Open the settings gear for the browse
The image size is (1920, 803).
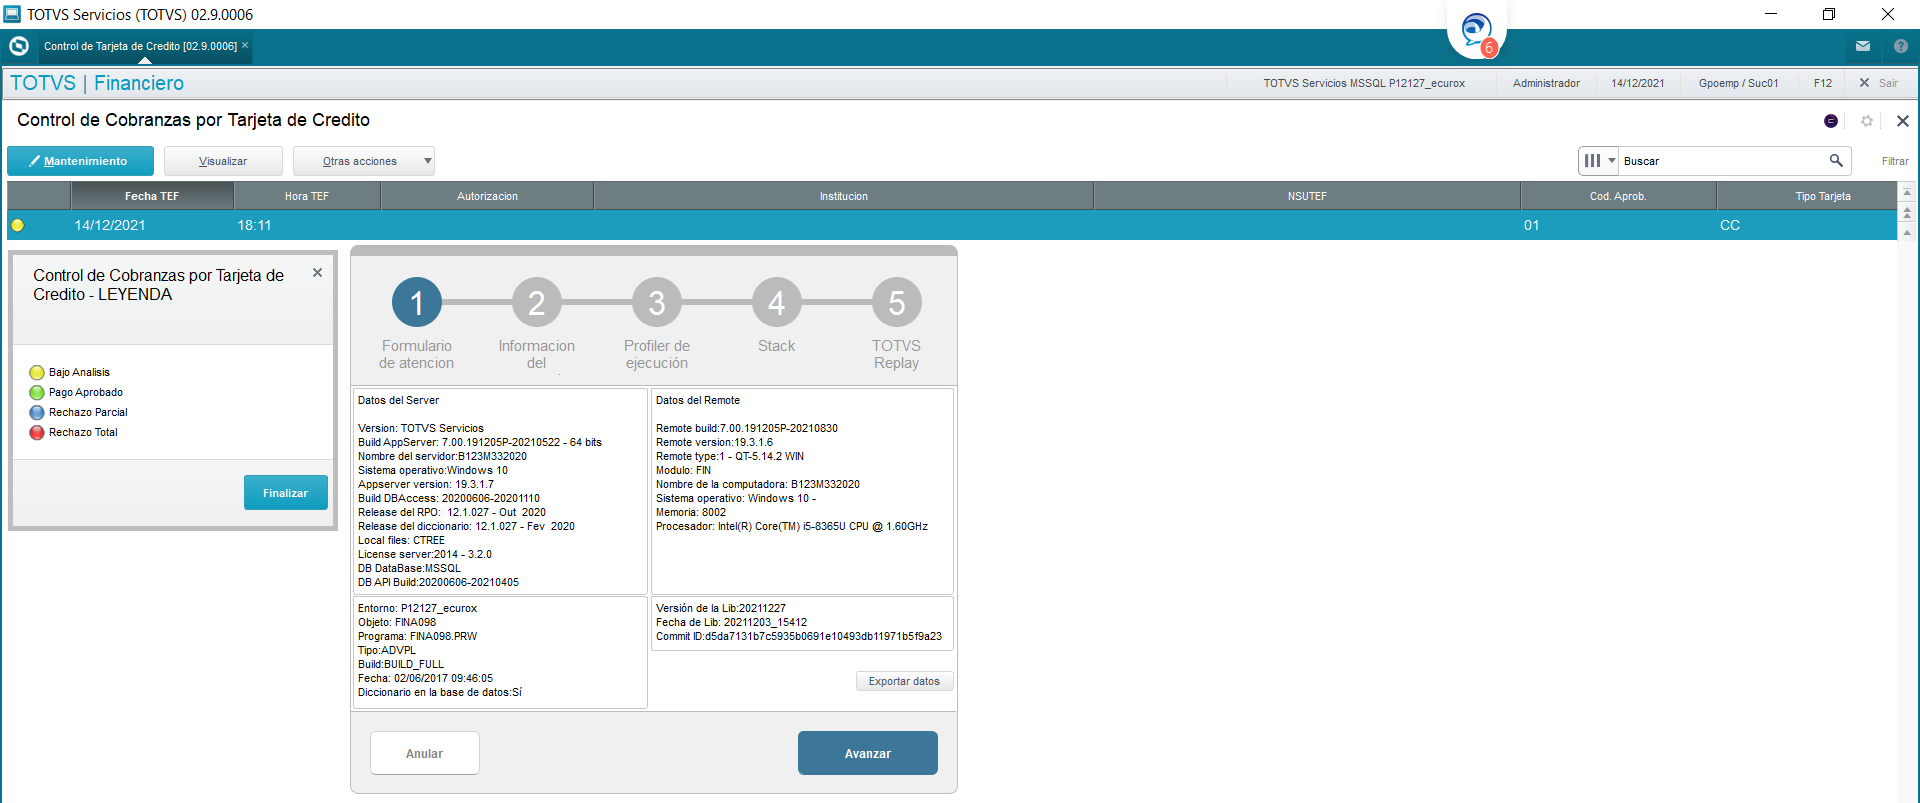pos(1867,121)
